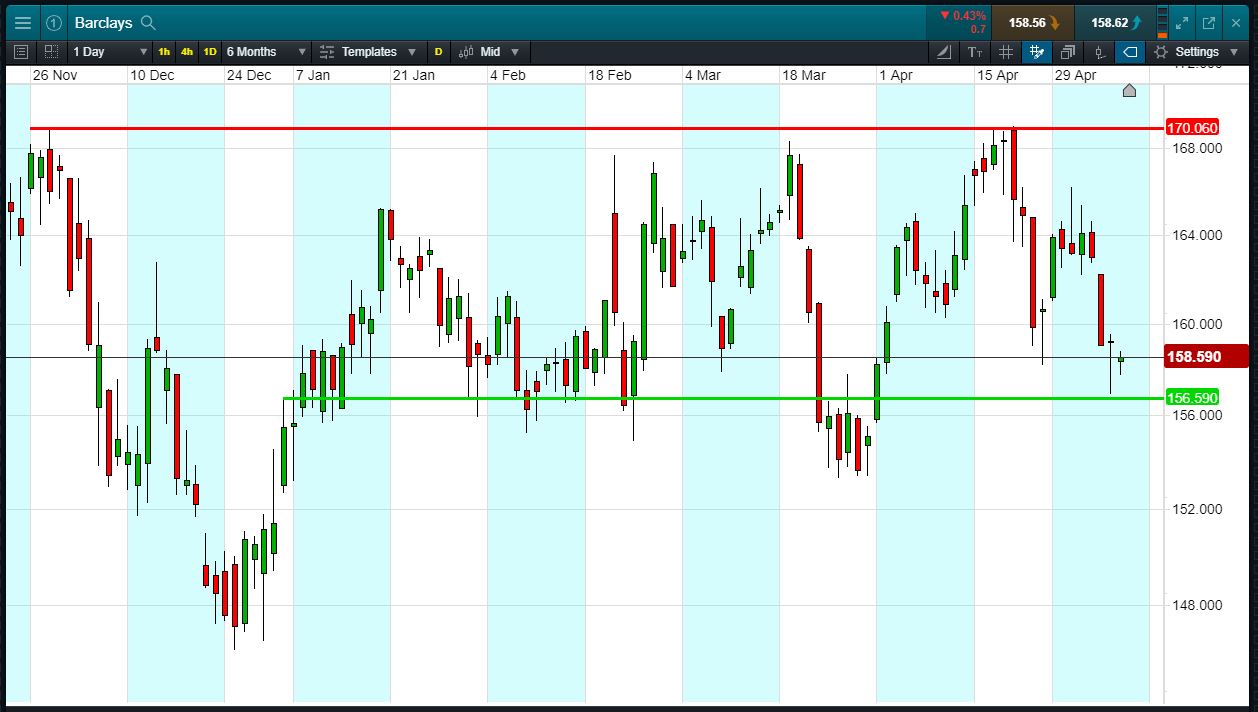Viewport: 1258px width, 712px height.
Task: Click the price marker candle icon
Action: (x=1099, y=52)
